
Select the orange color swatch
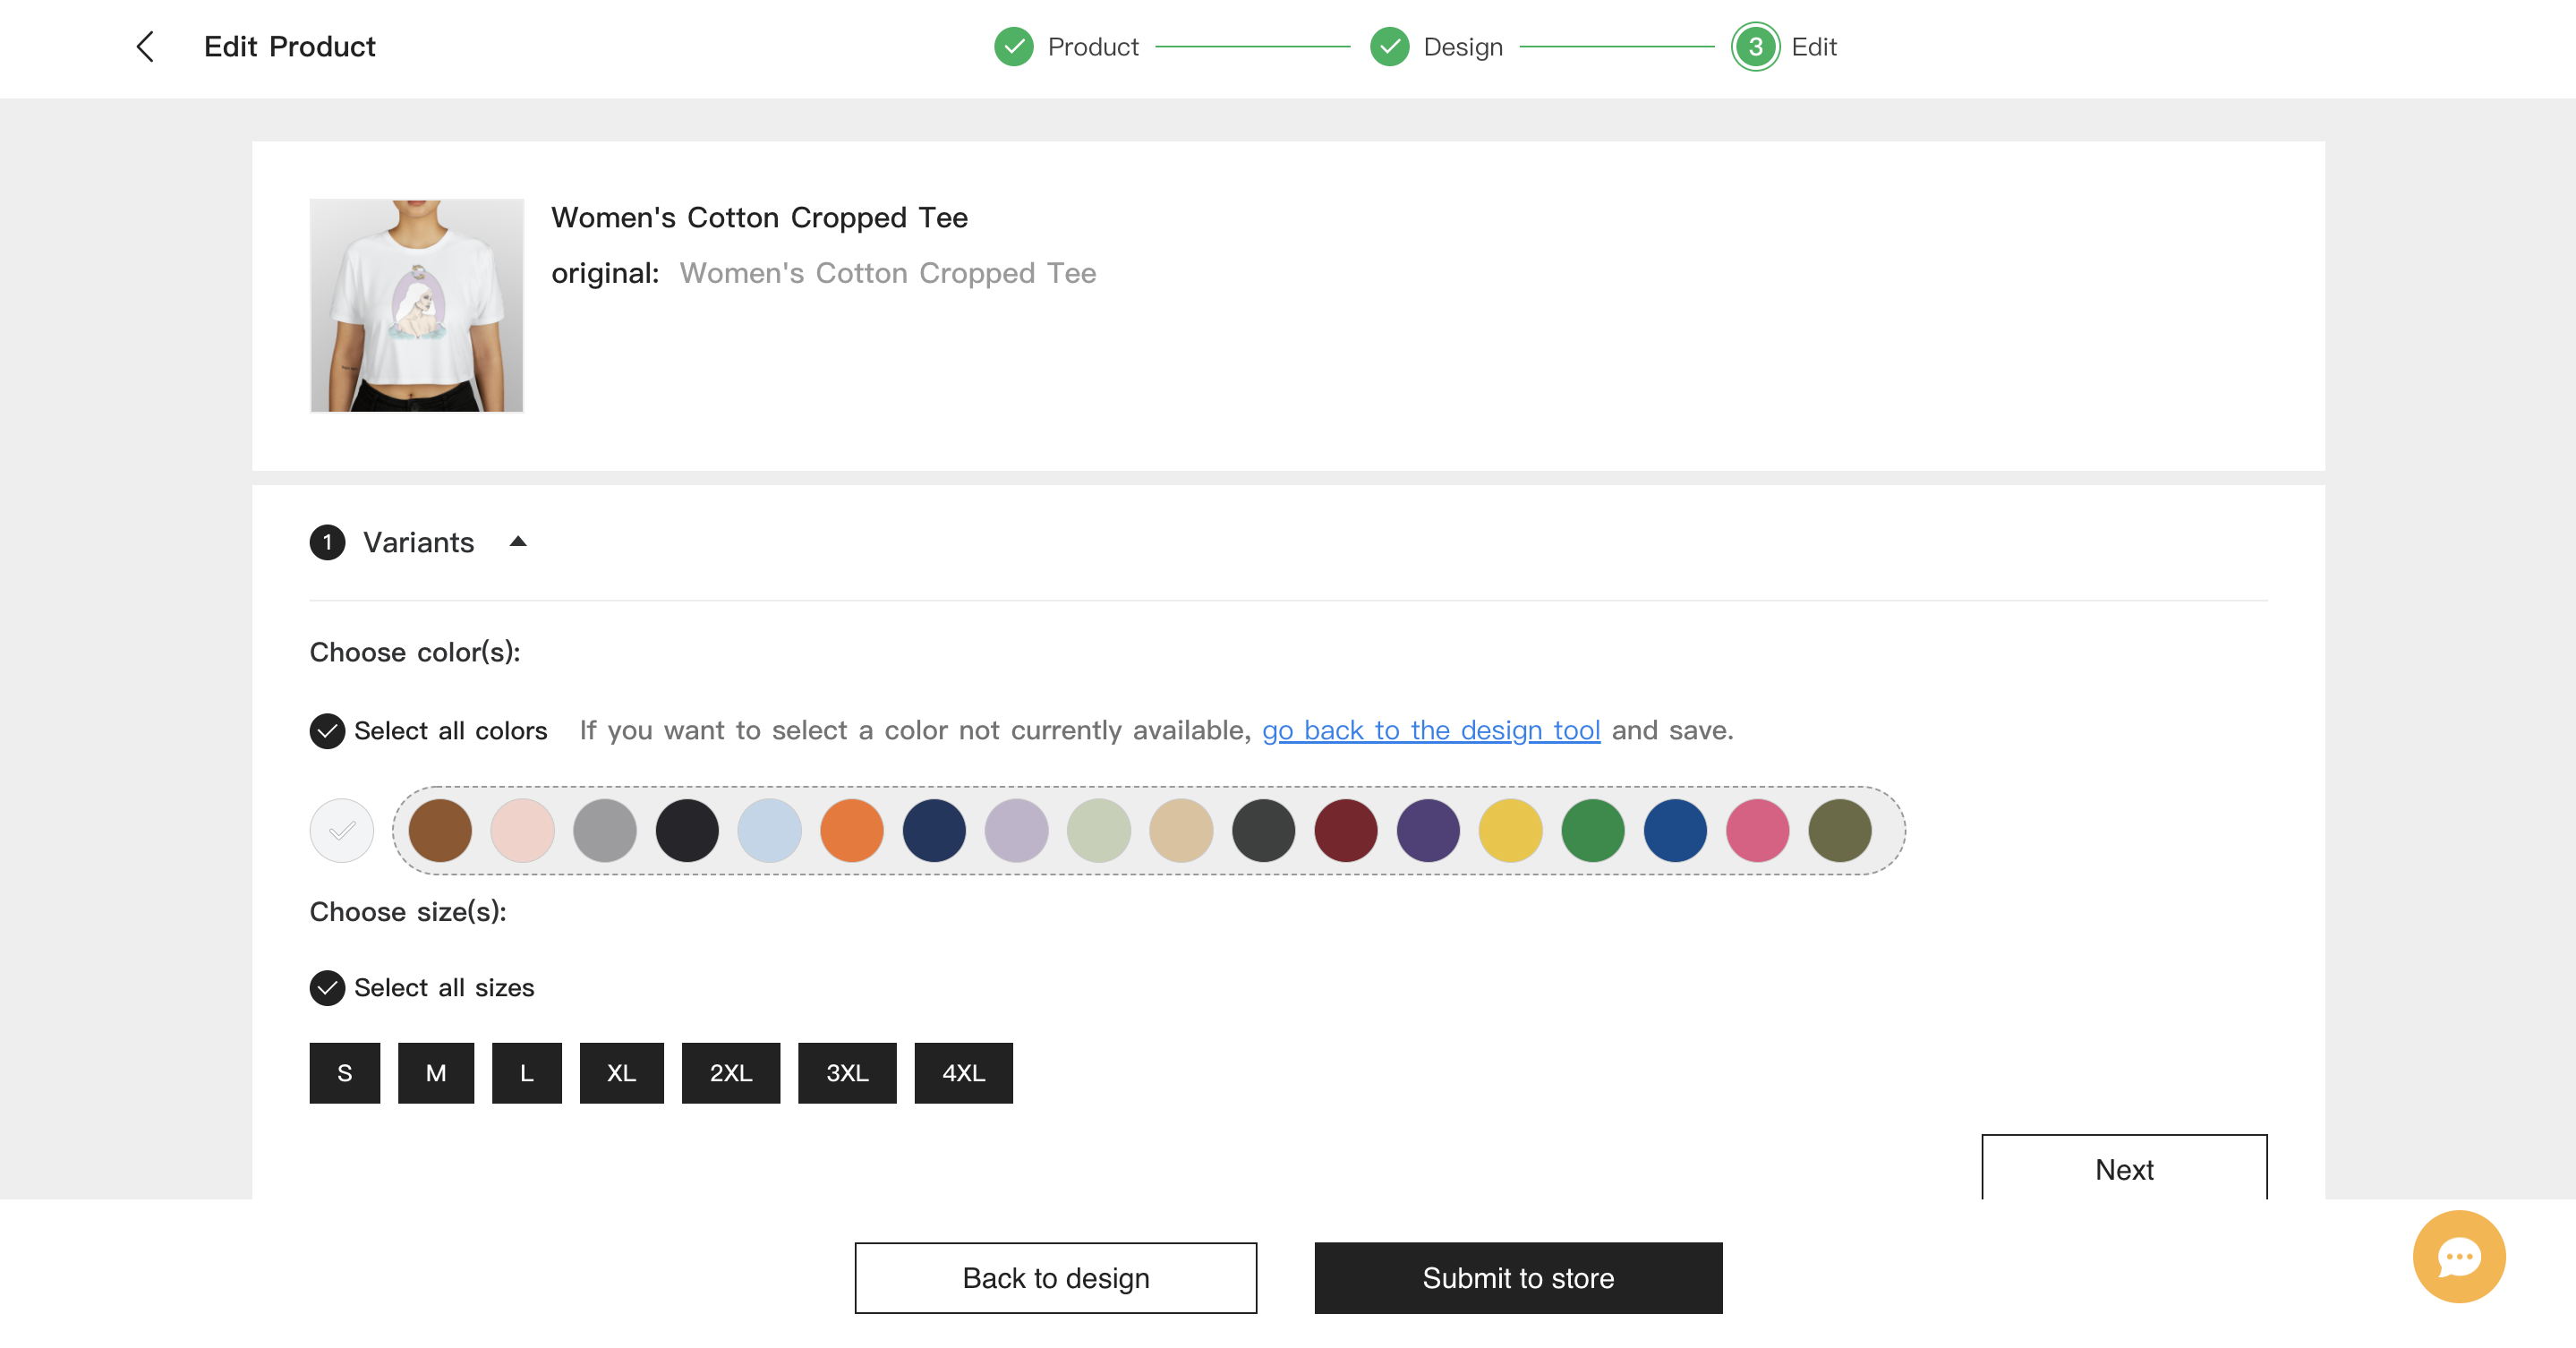click(x=852, y=830)
